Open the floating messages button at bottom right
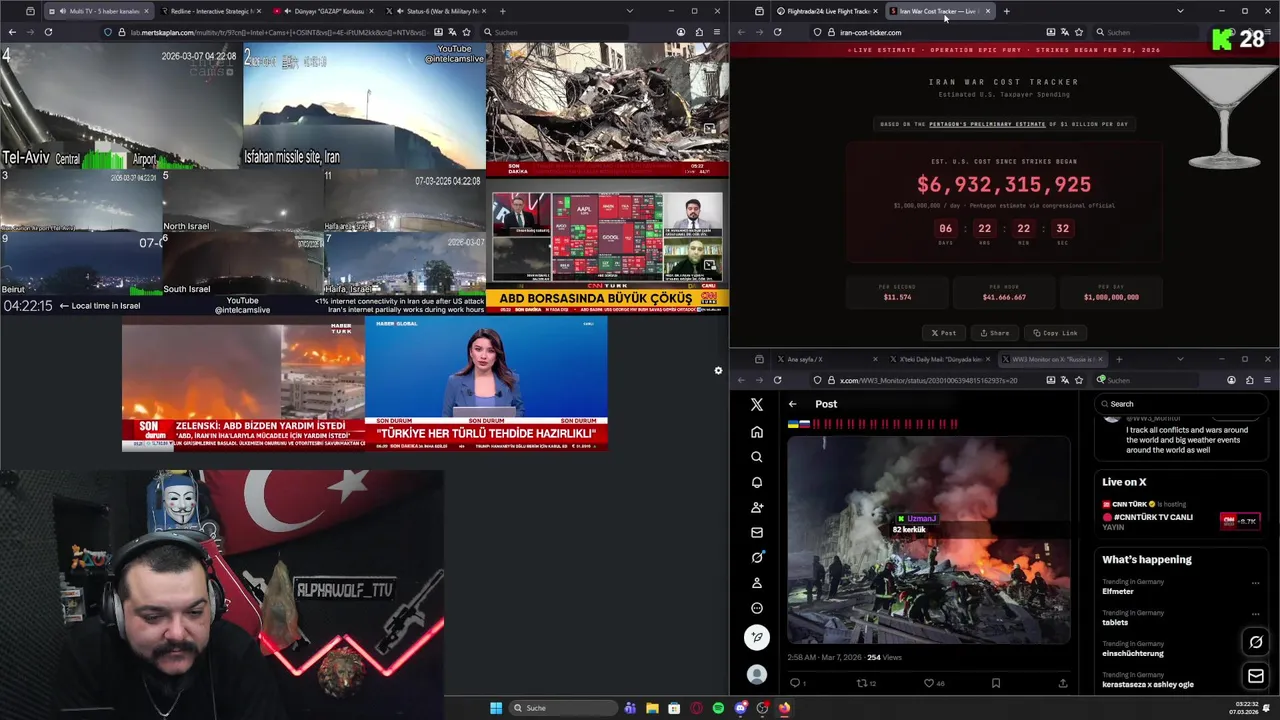Image resolution: width=1280 pixels, height=720 pixels. [1256, 677]
